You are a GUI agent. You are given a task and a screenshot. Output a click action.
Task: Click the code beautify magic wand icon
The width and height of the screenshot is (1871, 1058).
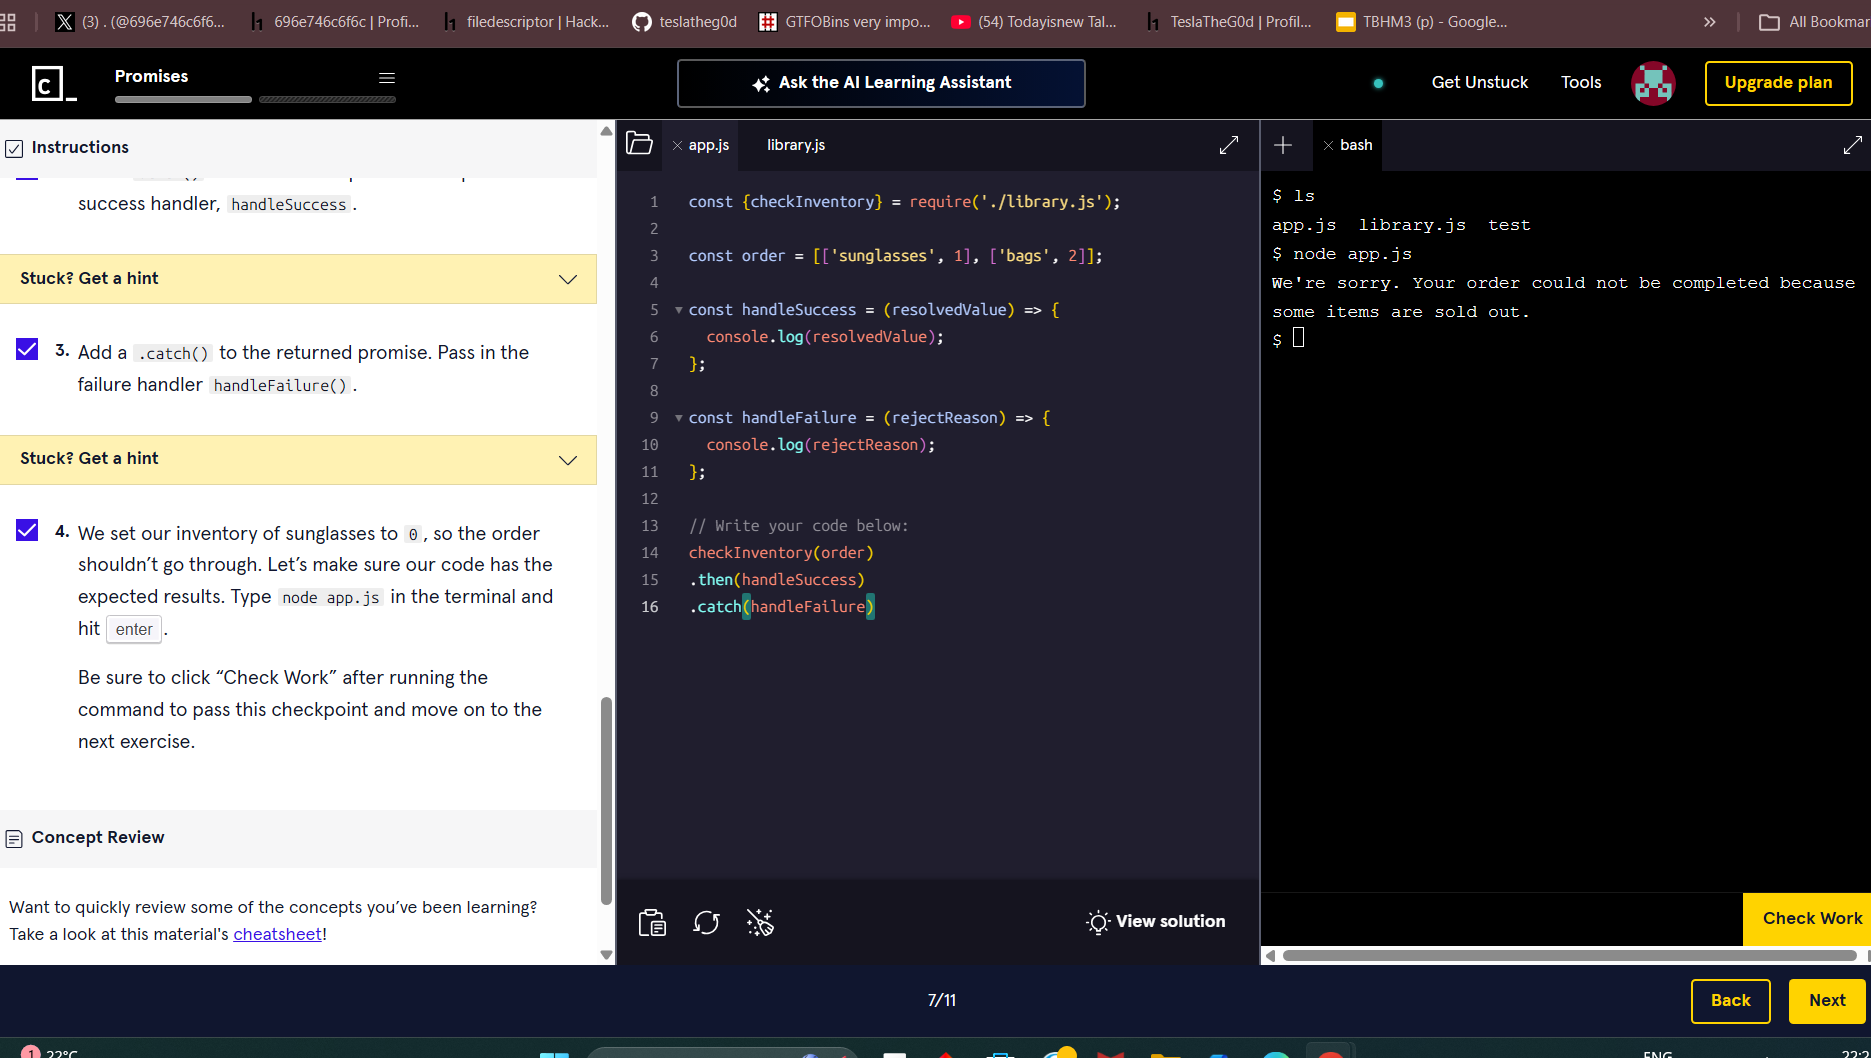pos(760,922)
